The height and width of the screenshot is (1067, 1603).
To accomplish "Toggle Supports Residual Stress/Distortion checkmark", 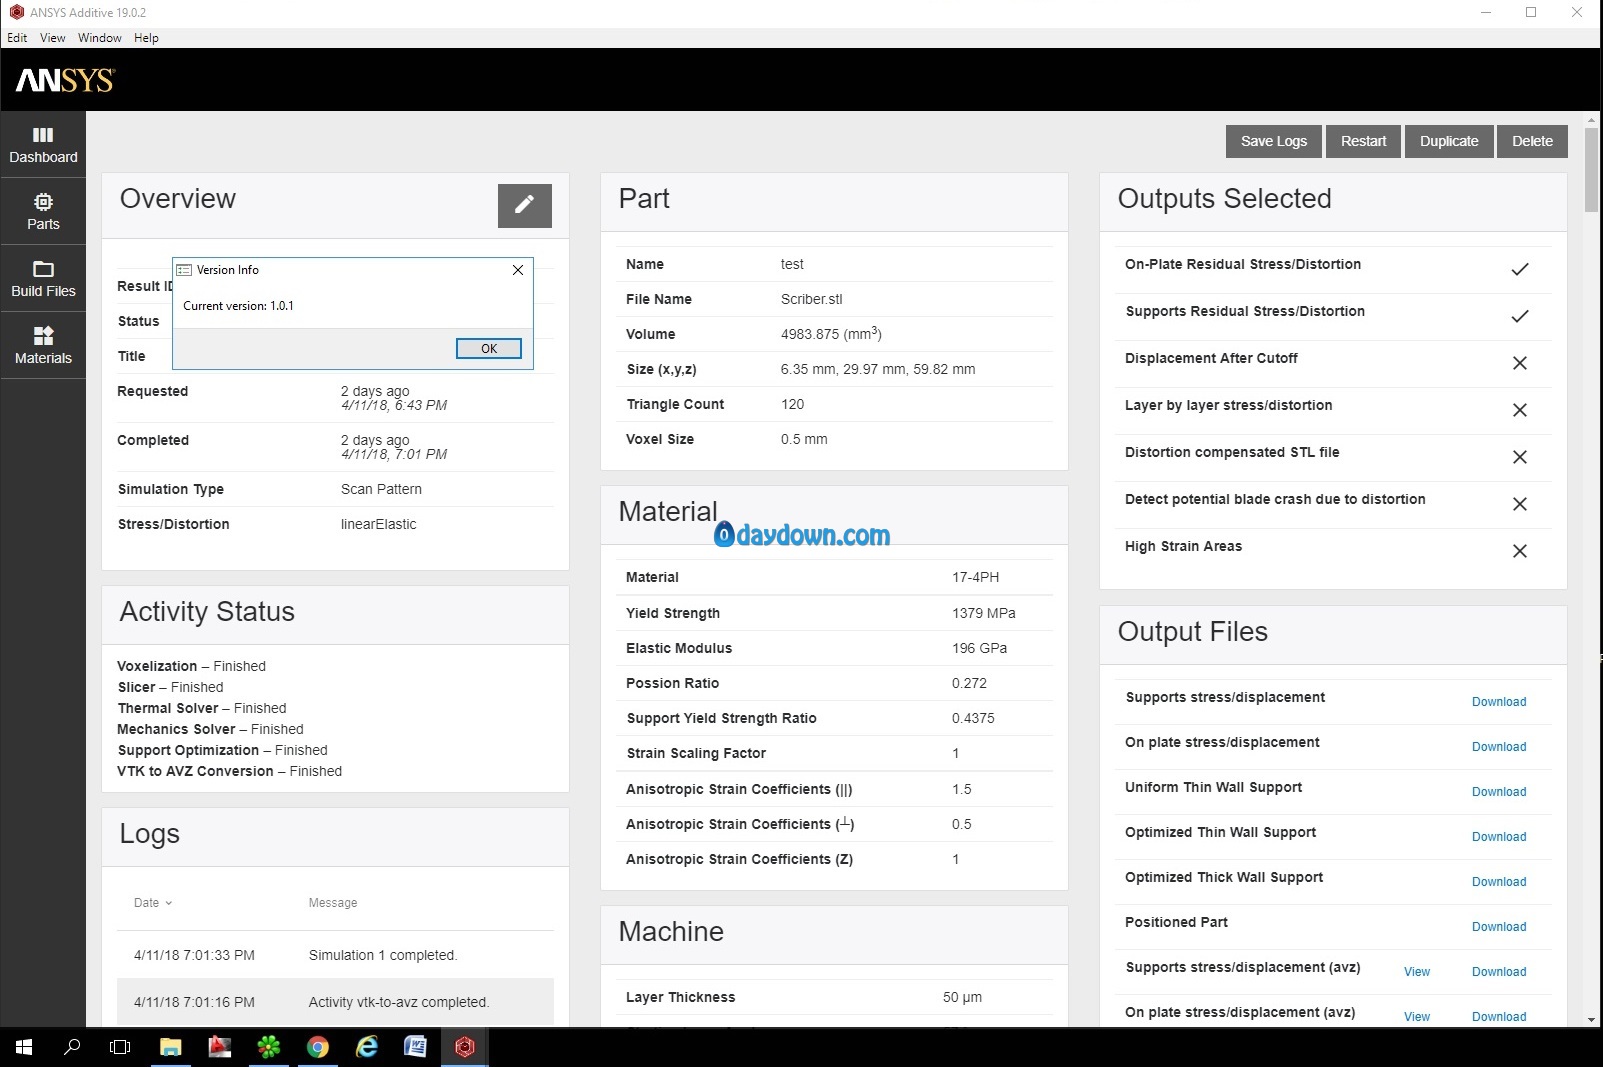I will pos(1519,316).
